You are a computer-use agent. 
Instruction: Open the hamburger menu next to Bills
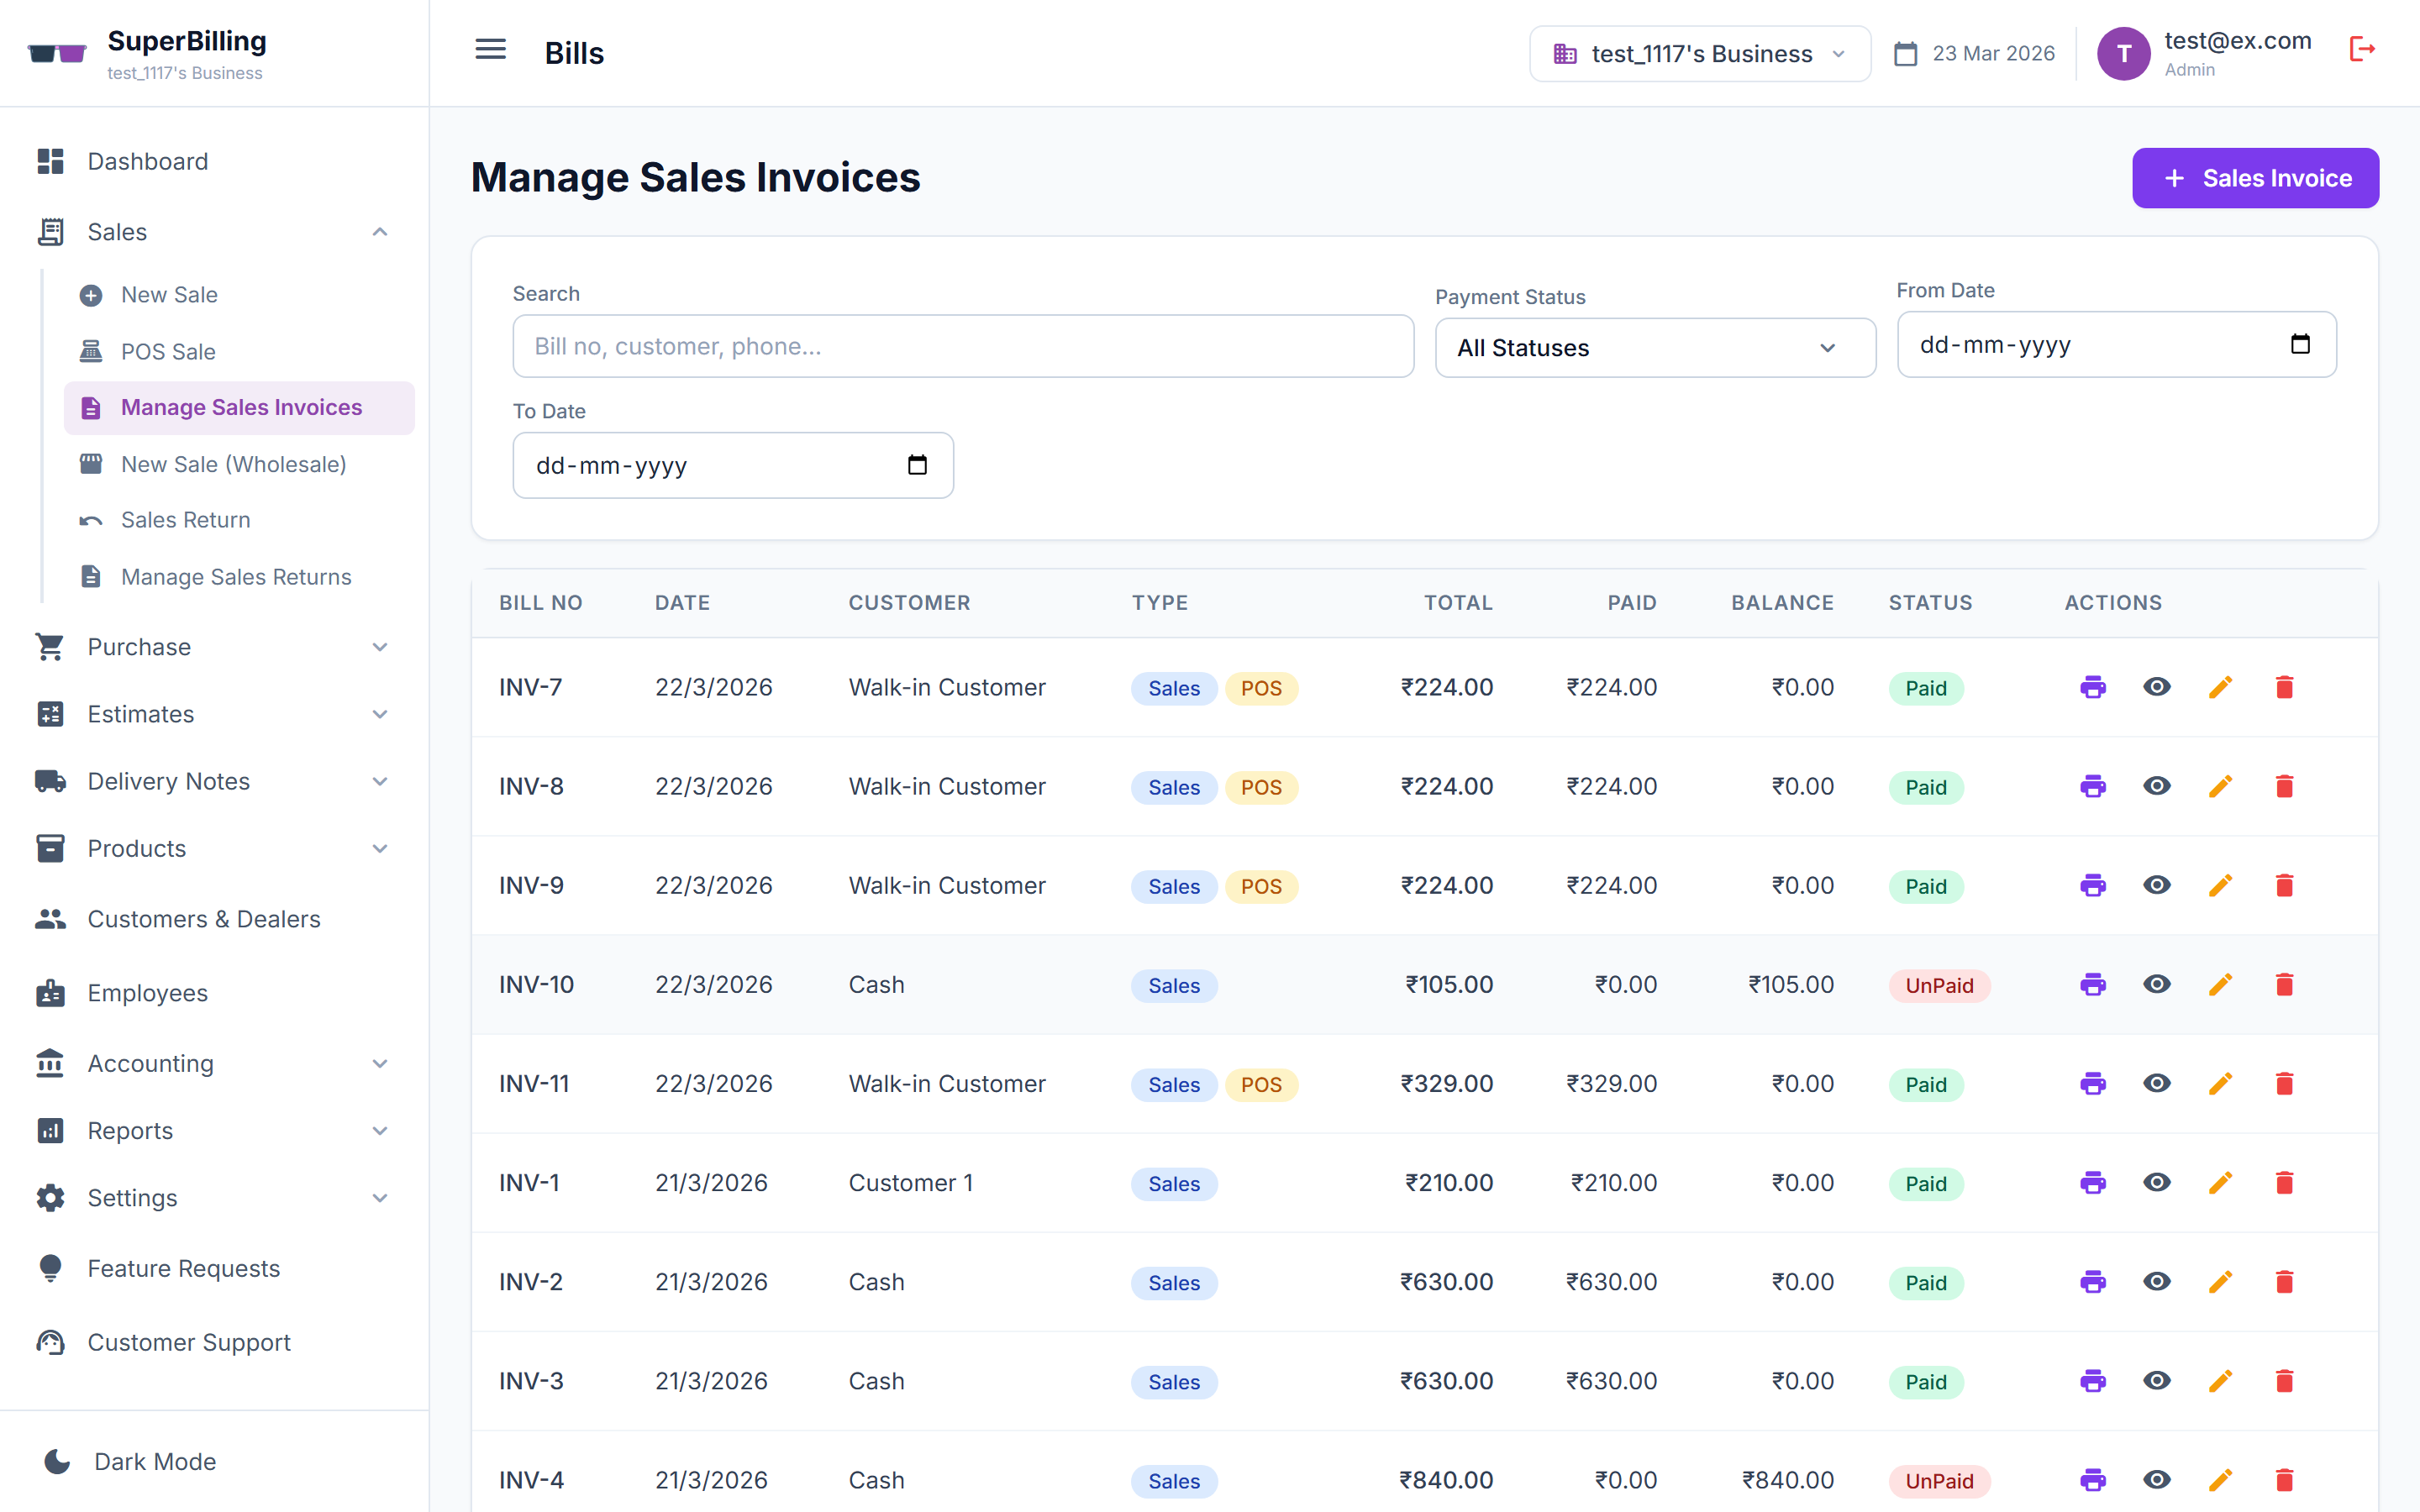point(491,50)
